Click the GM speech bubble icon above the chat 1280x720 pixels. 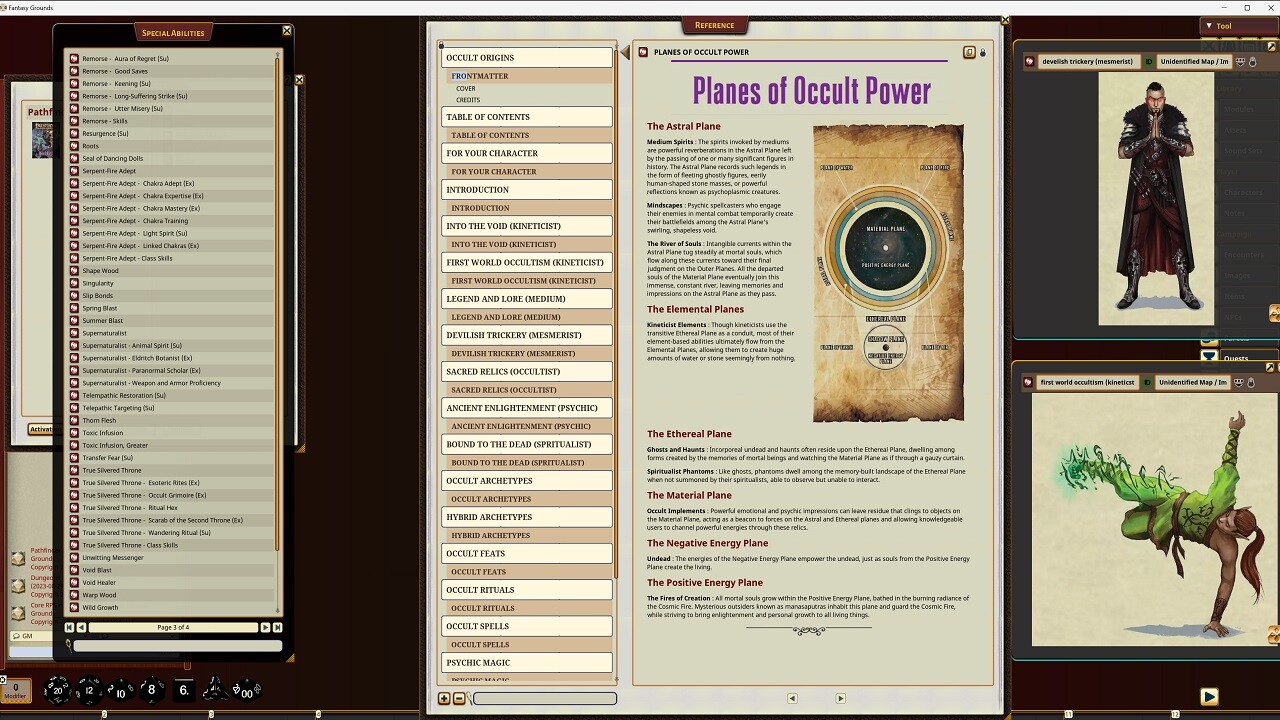pos(17,636)
